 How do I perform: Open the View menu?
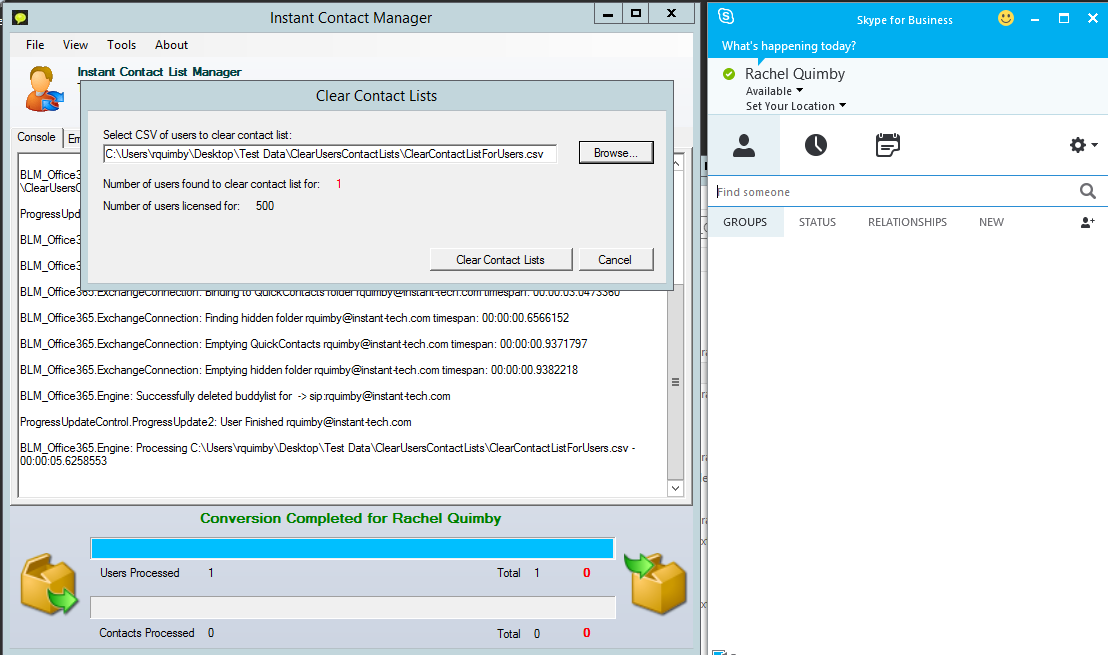pos(75,45)
